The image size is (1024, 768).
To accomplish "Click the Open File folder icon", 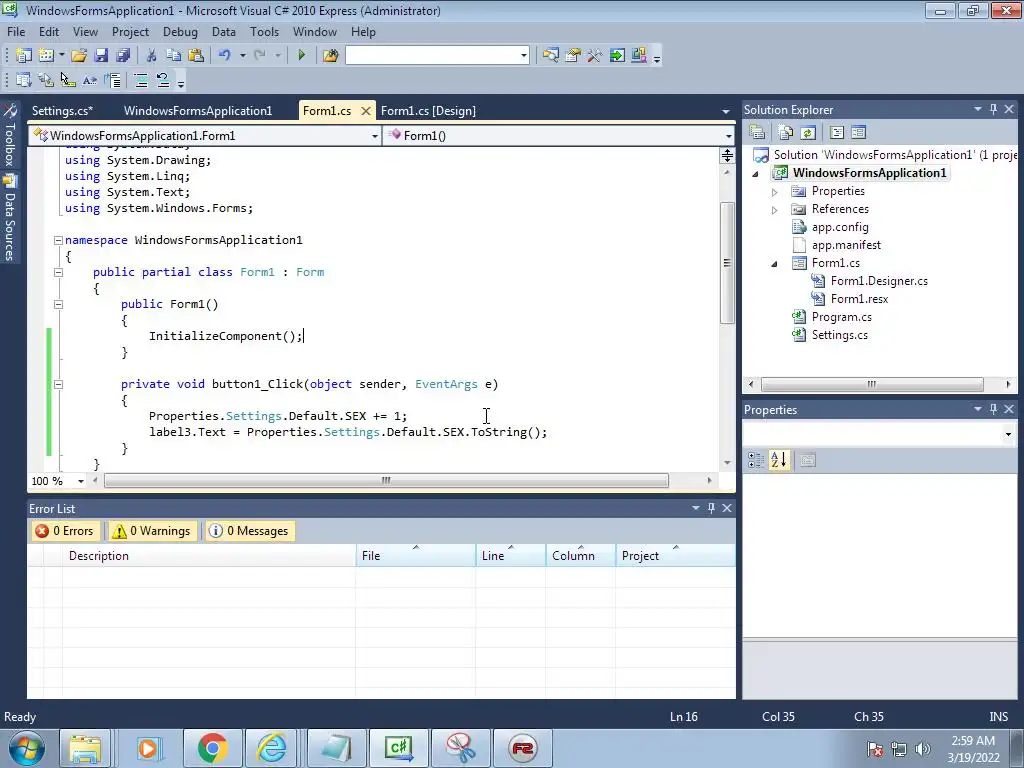I will pyautogui.click(x=79, y=56).
